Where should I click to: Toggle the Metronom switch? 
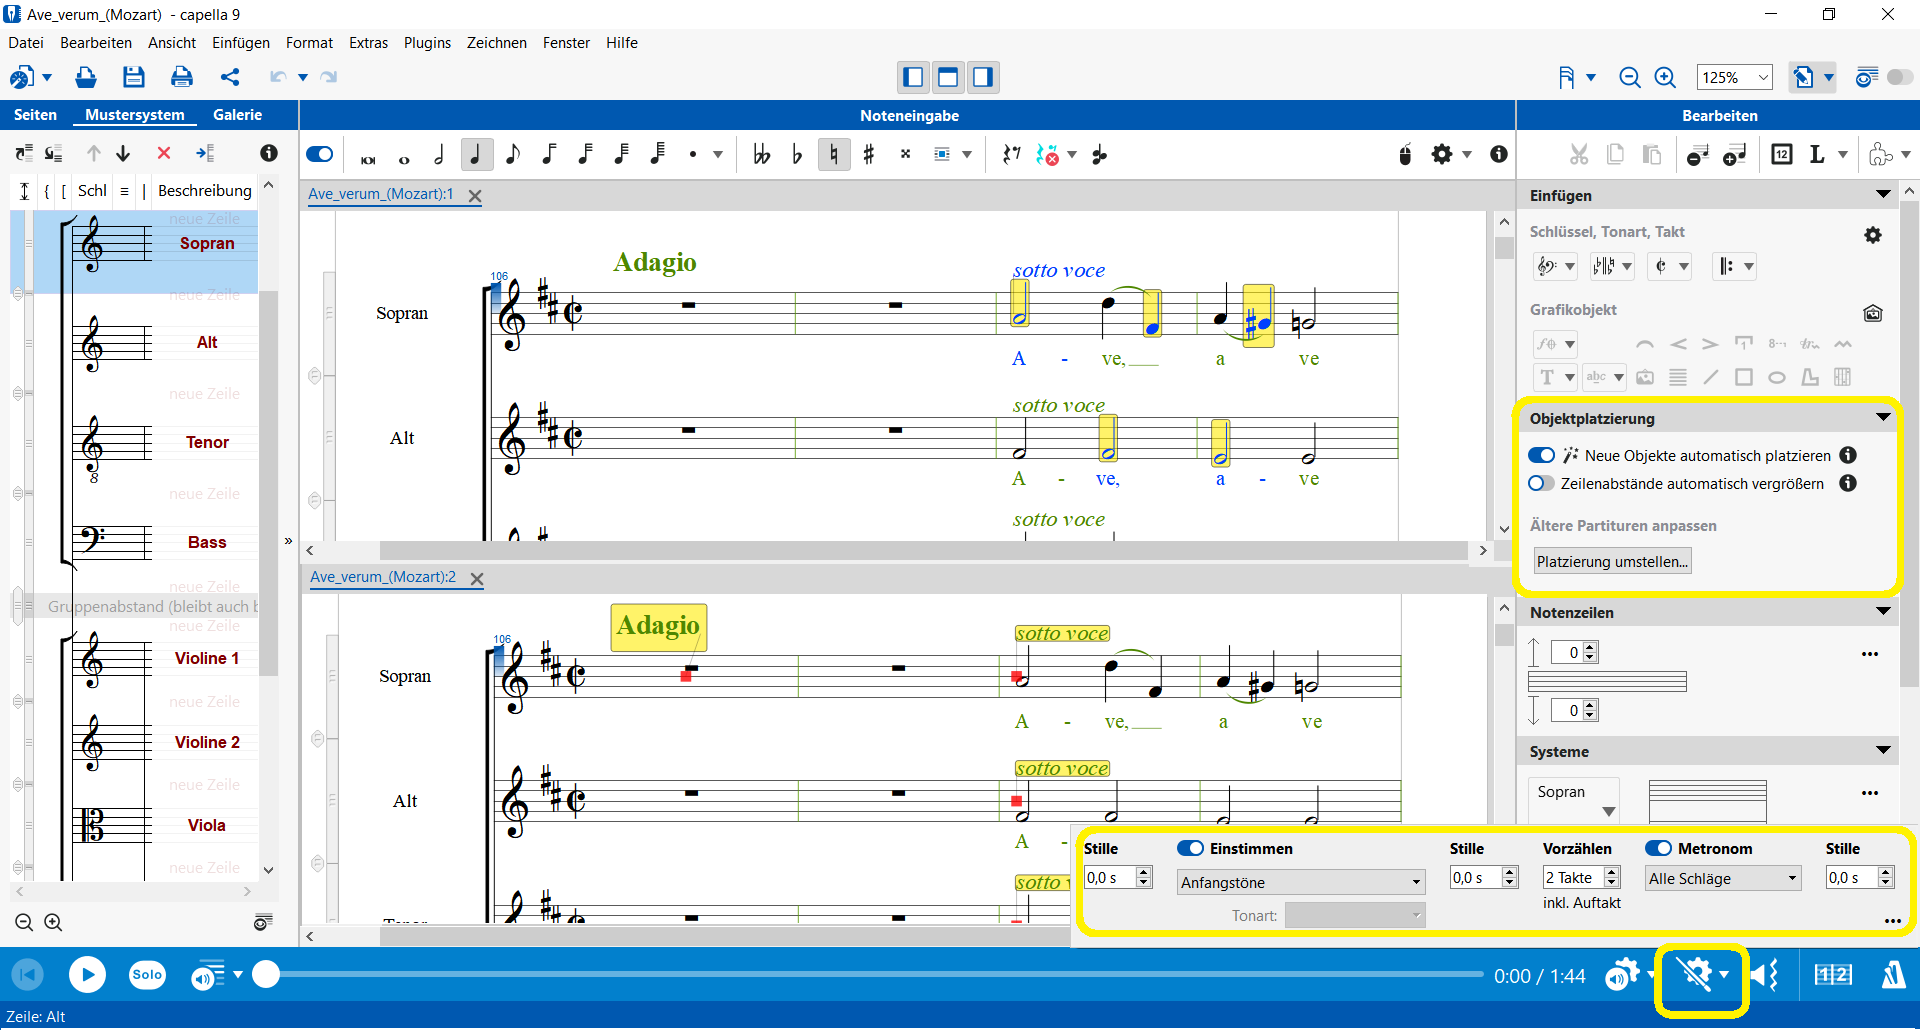coord(1658,848)
